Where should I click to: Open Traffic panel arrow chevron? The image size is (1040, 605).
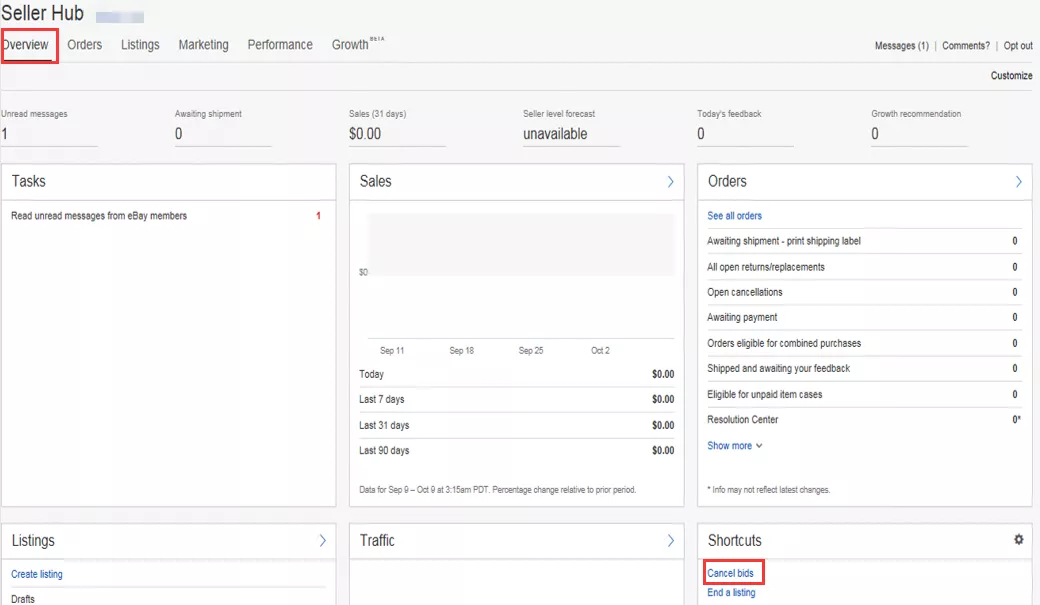tap(670, 541)
